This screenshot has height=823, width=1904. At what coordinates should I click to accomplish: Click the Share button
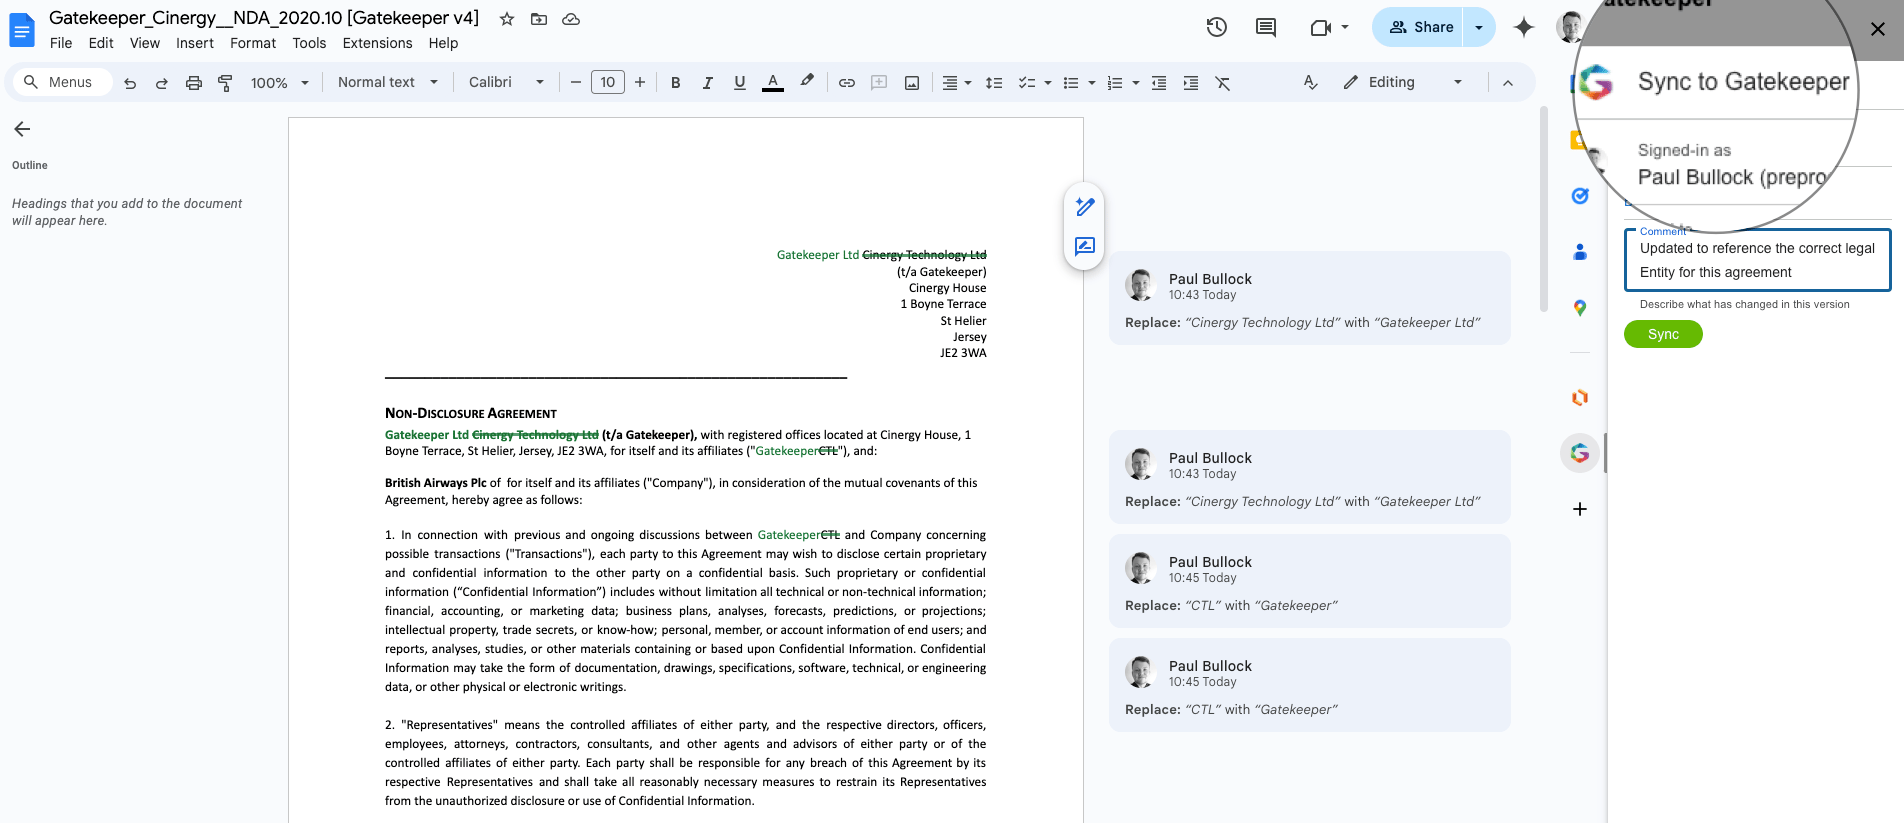coord(1420,27)
